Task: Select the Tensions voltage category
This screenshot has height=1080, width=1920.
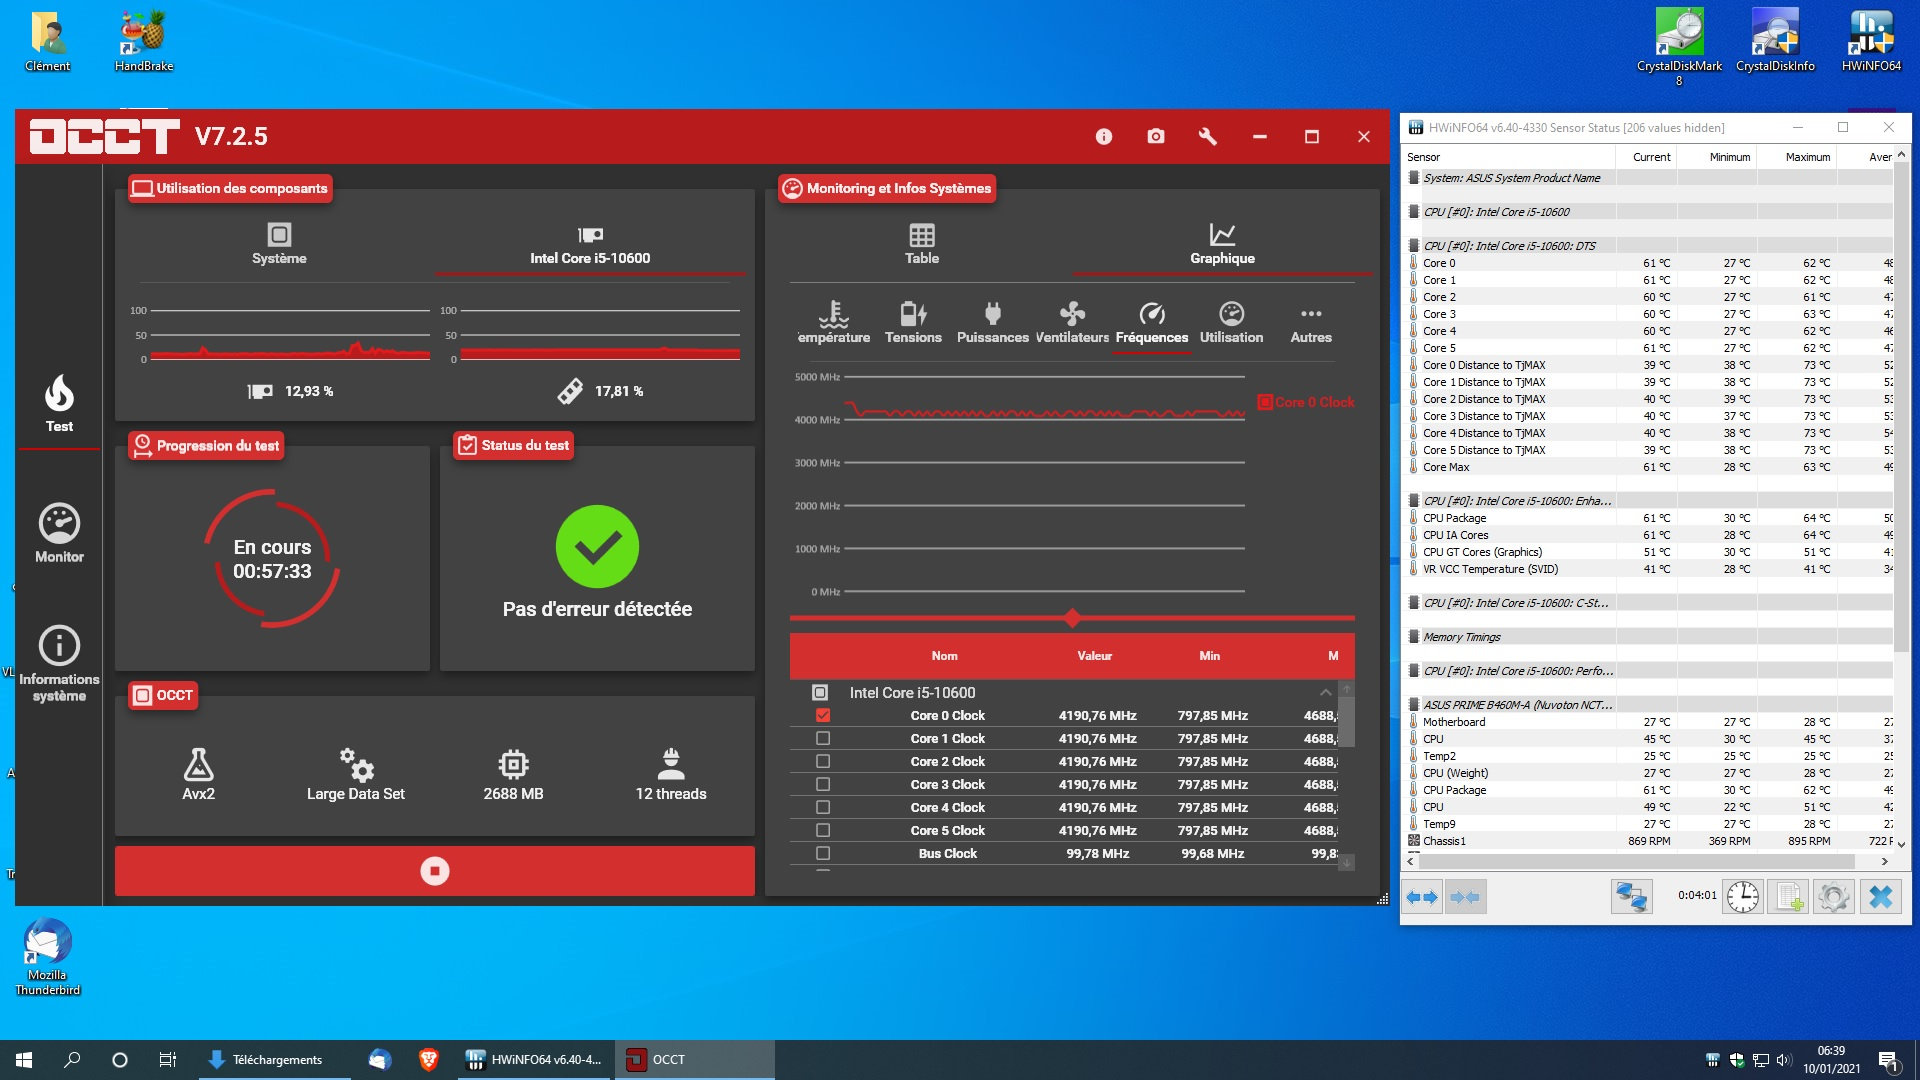Action: (x=913, y=323)
